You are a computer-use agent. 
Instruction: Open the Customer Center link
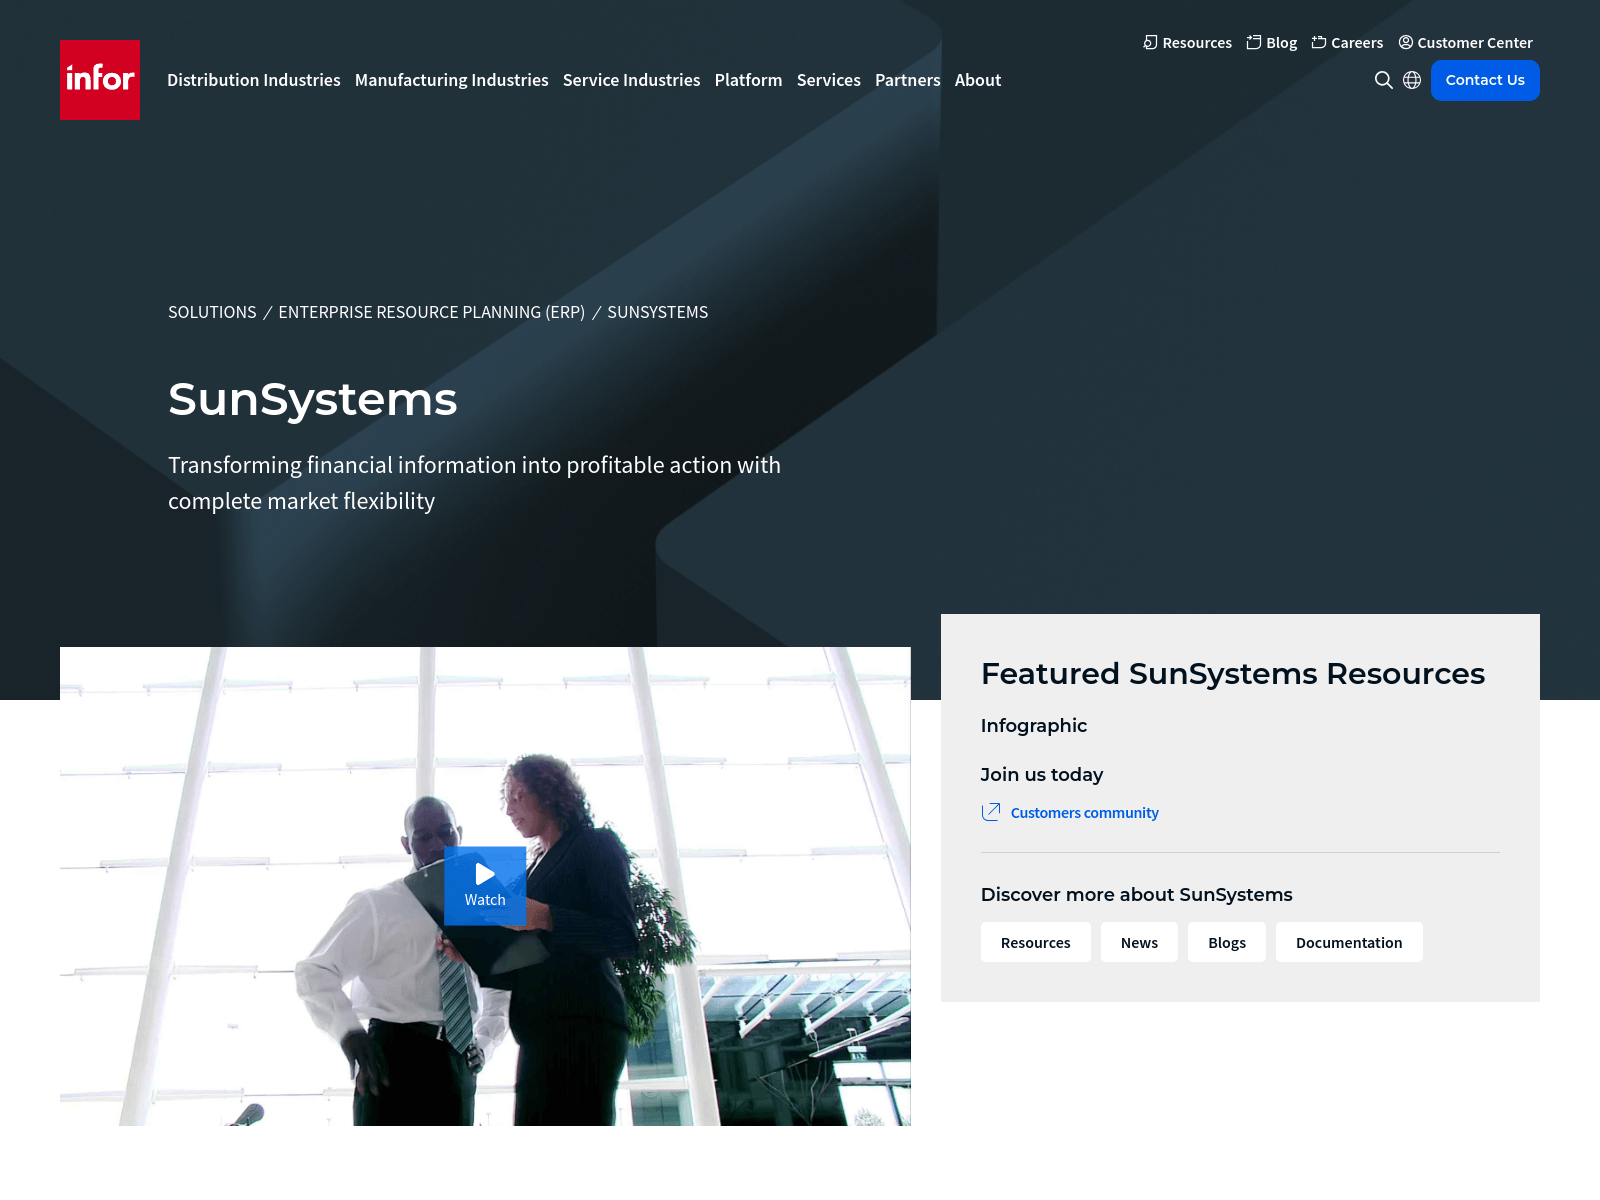1465,42
